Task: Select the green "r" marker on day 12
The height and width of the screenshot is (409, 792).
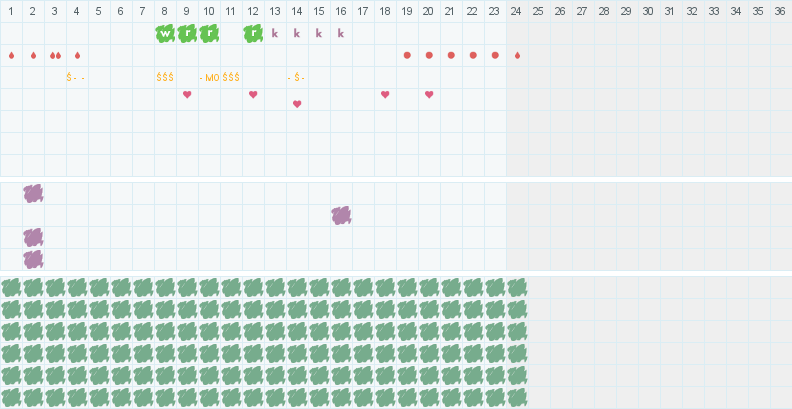Action: [x=253, y=33]
